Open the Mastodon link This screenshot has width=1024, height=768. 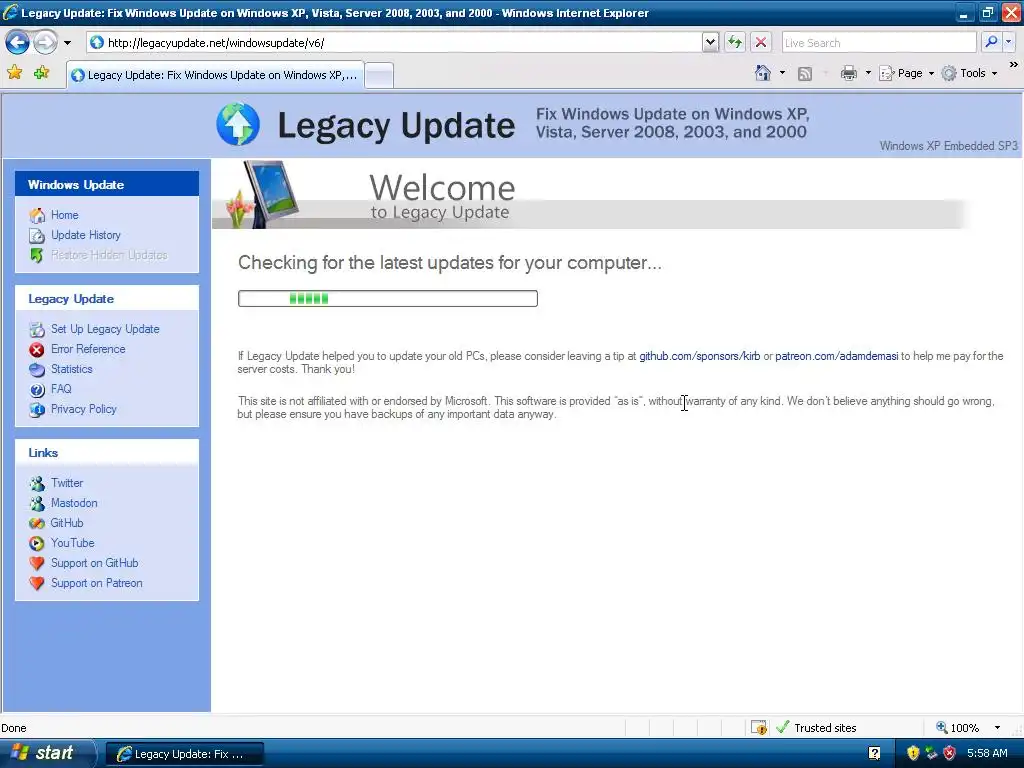tap(74, 503)
